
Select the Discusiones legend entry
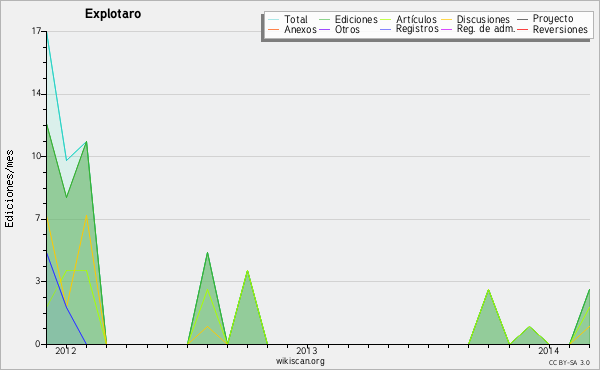475,19
